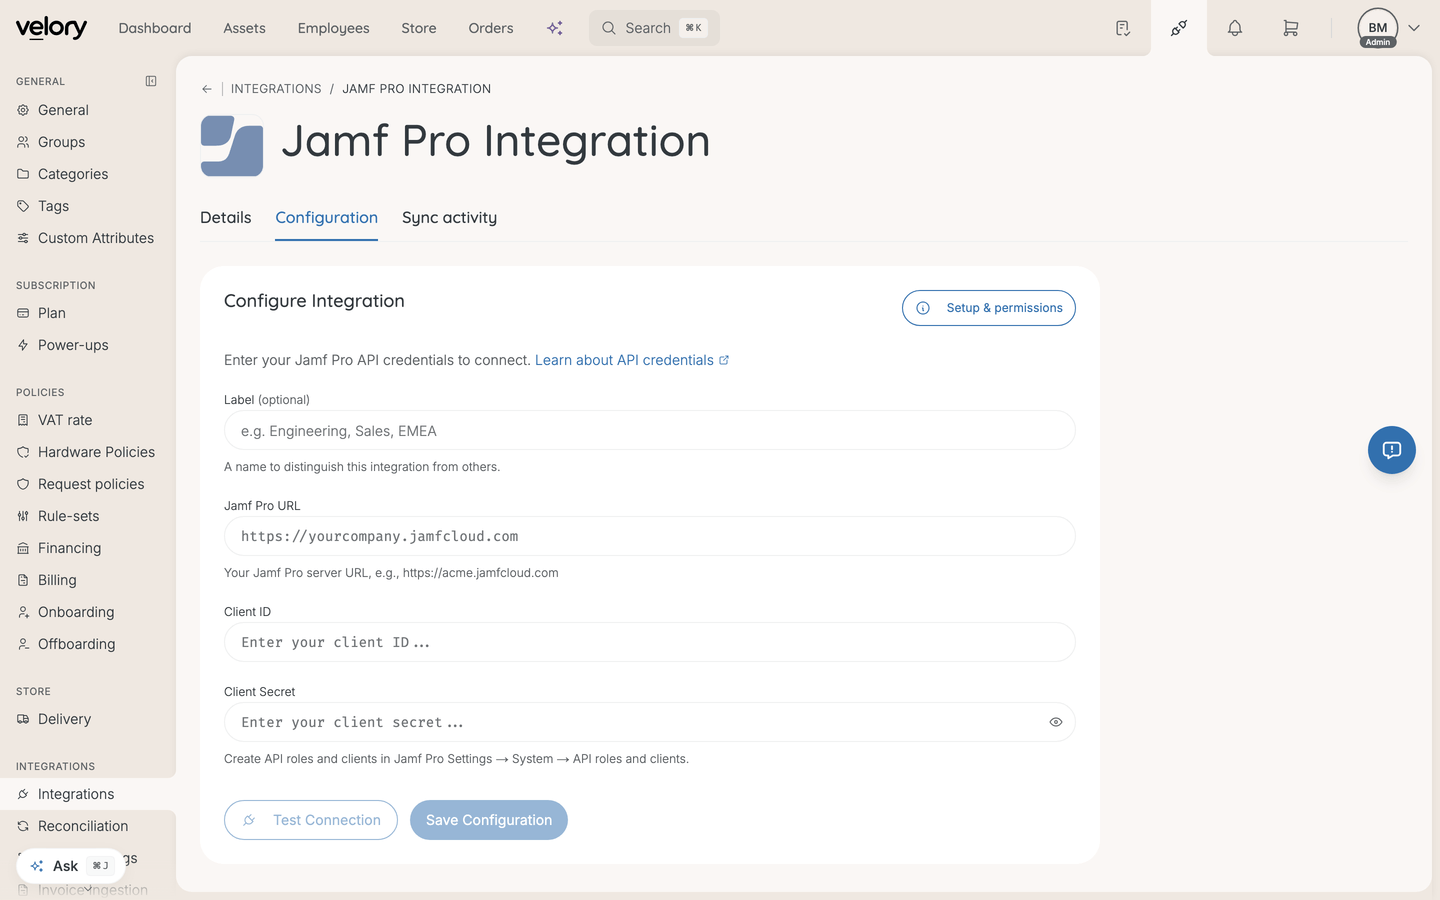Open the Orders menu item
Image resolution: width=1440 pixels, height=900 pixels.
(x=491, y=28)
